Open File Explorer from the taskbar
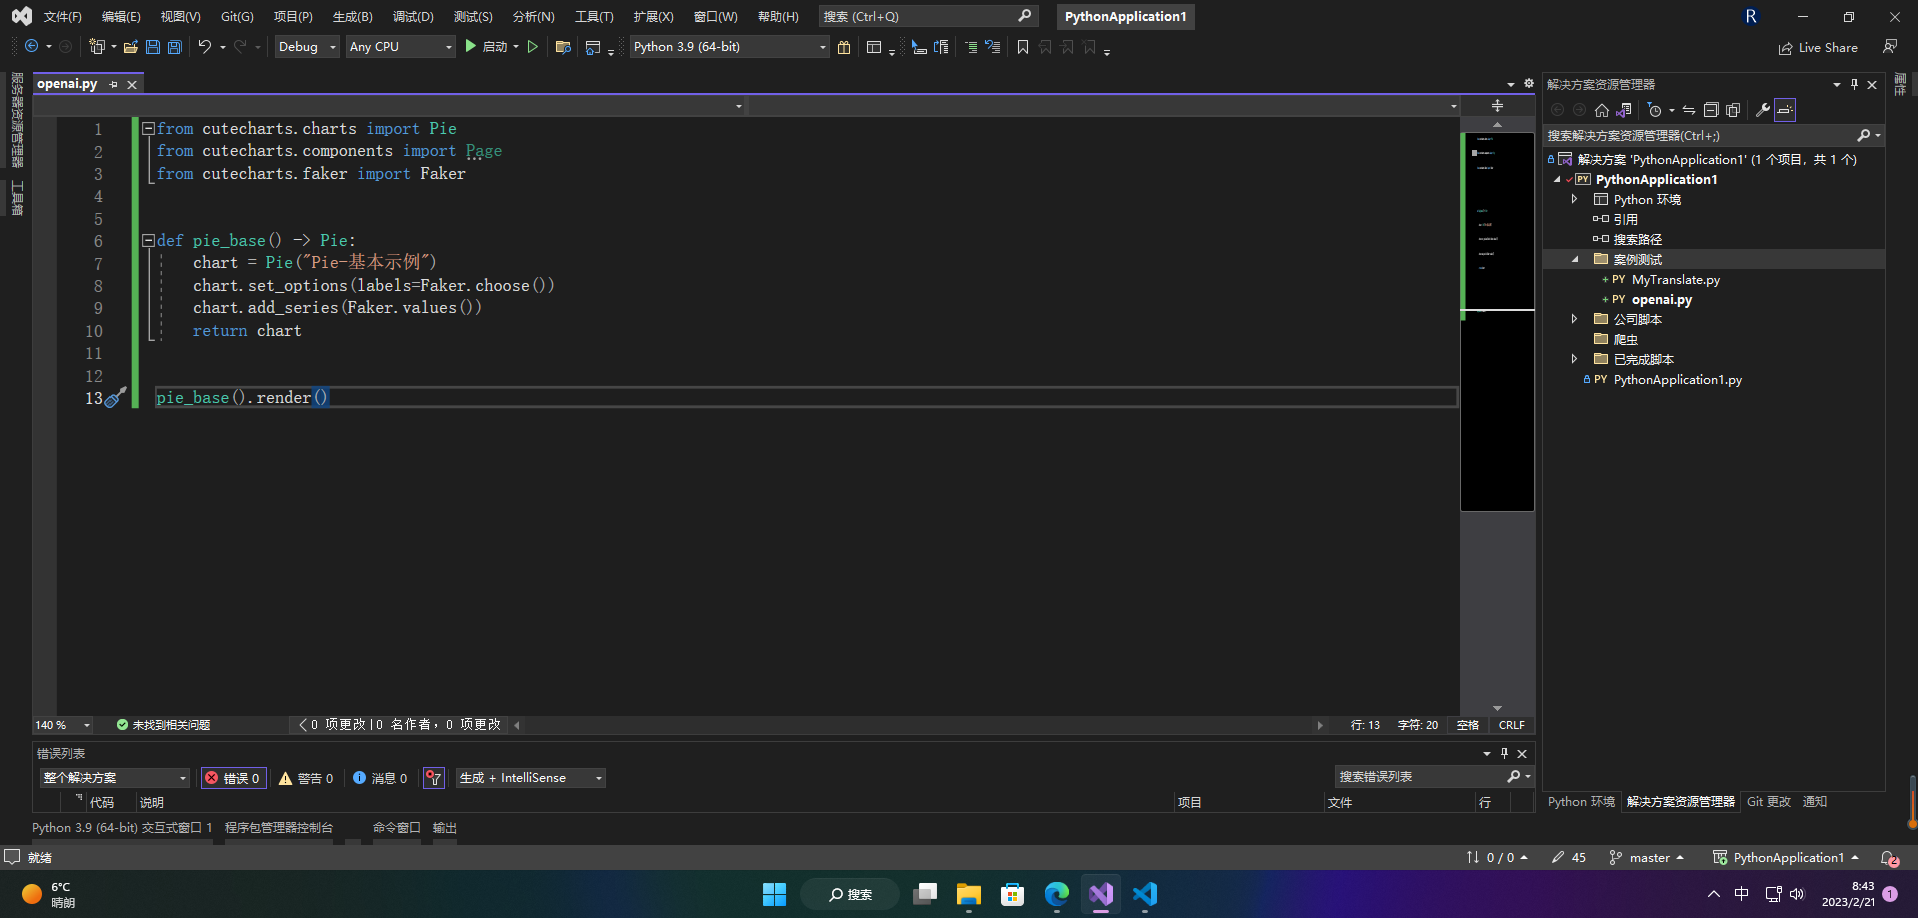1918x918 pixels. tap(969, 894)
